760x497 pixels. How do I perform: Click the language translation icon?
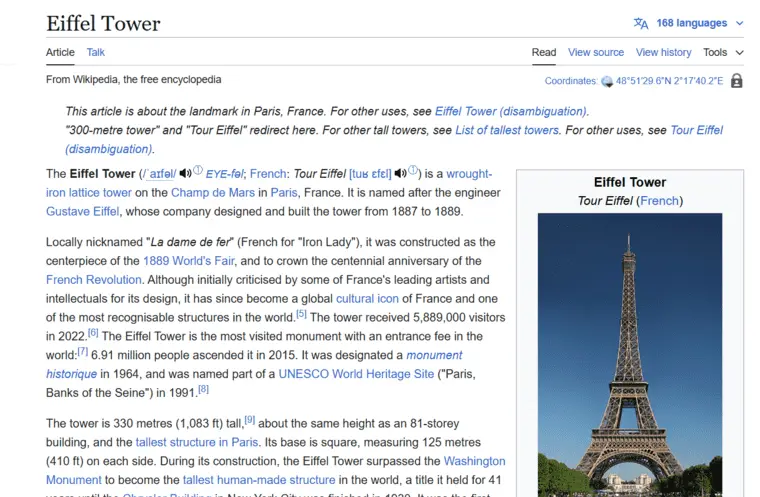pos(641,23)
